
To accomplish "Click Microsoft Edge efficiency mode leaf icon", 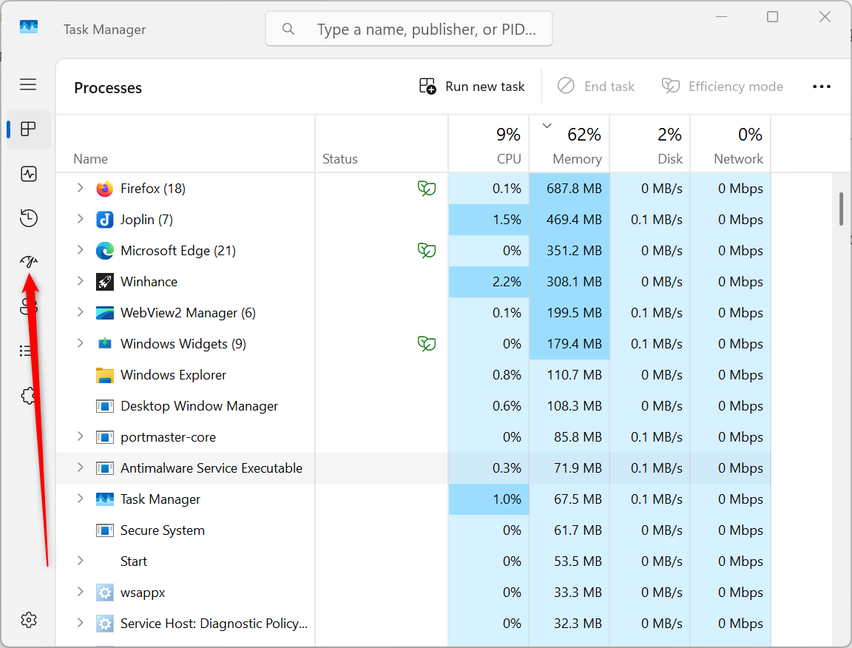I will (427, 250).
